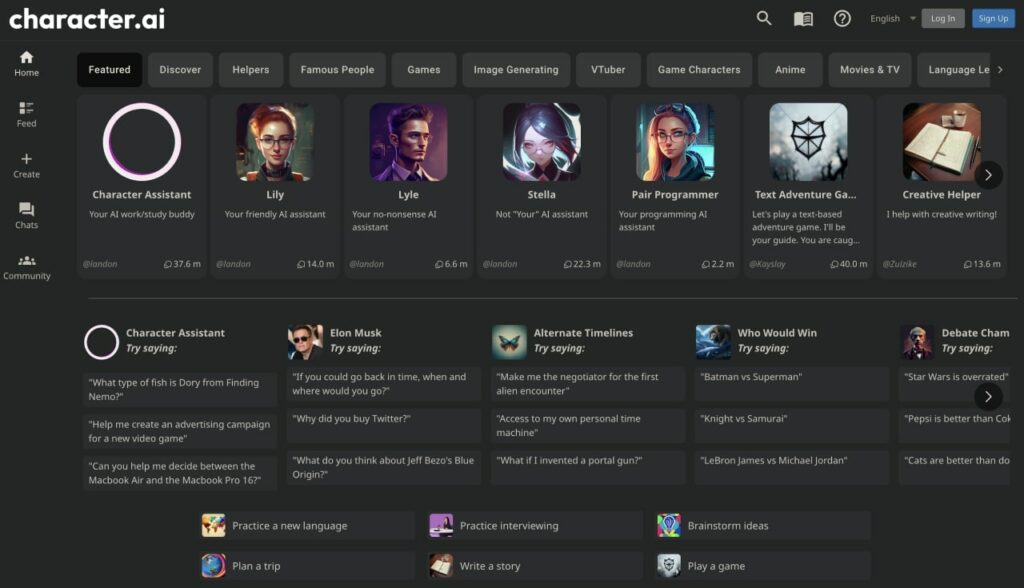Screen dimensions: 1024x588
Task: Expand more category tabs with right arrow
Action: (1000, 69)
